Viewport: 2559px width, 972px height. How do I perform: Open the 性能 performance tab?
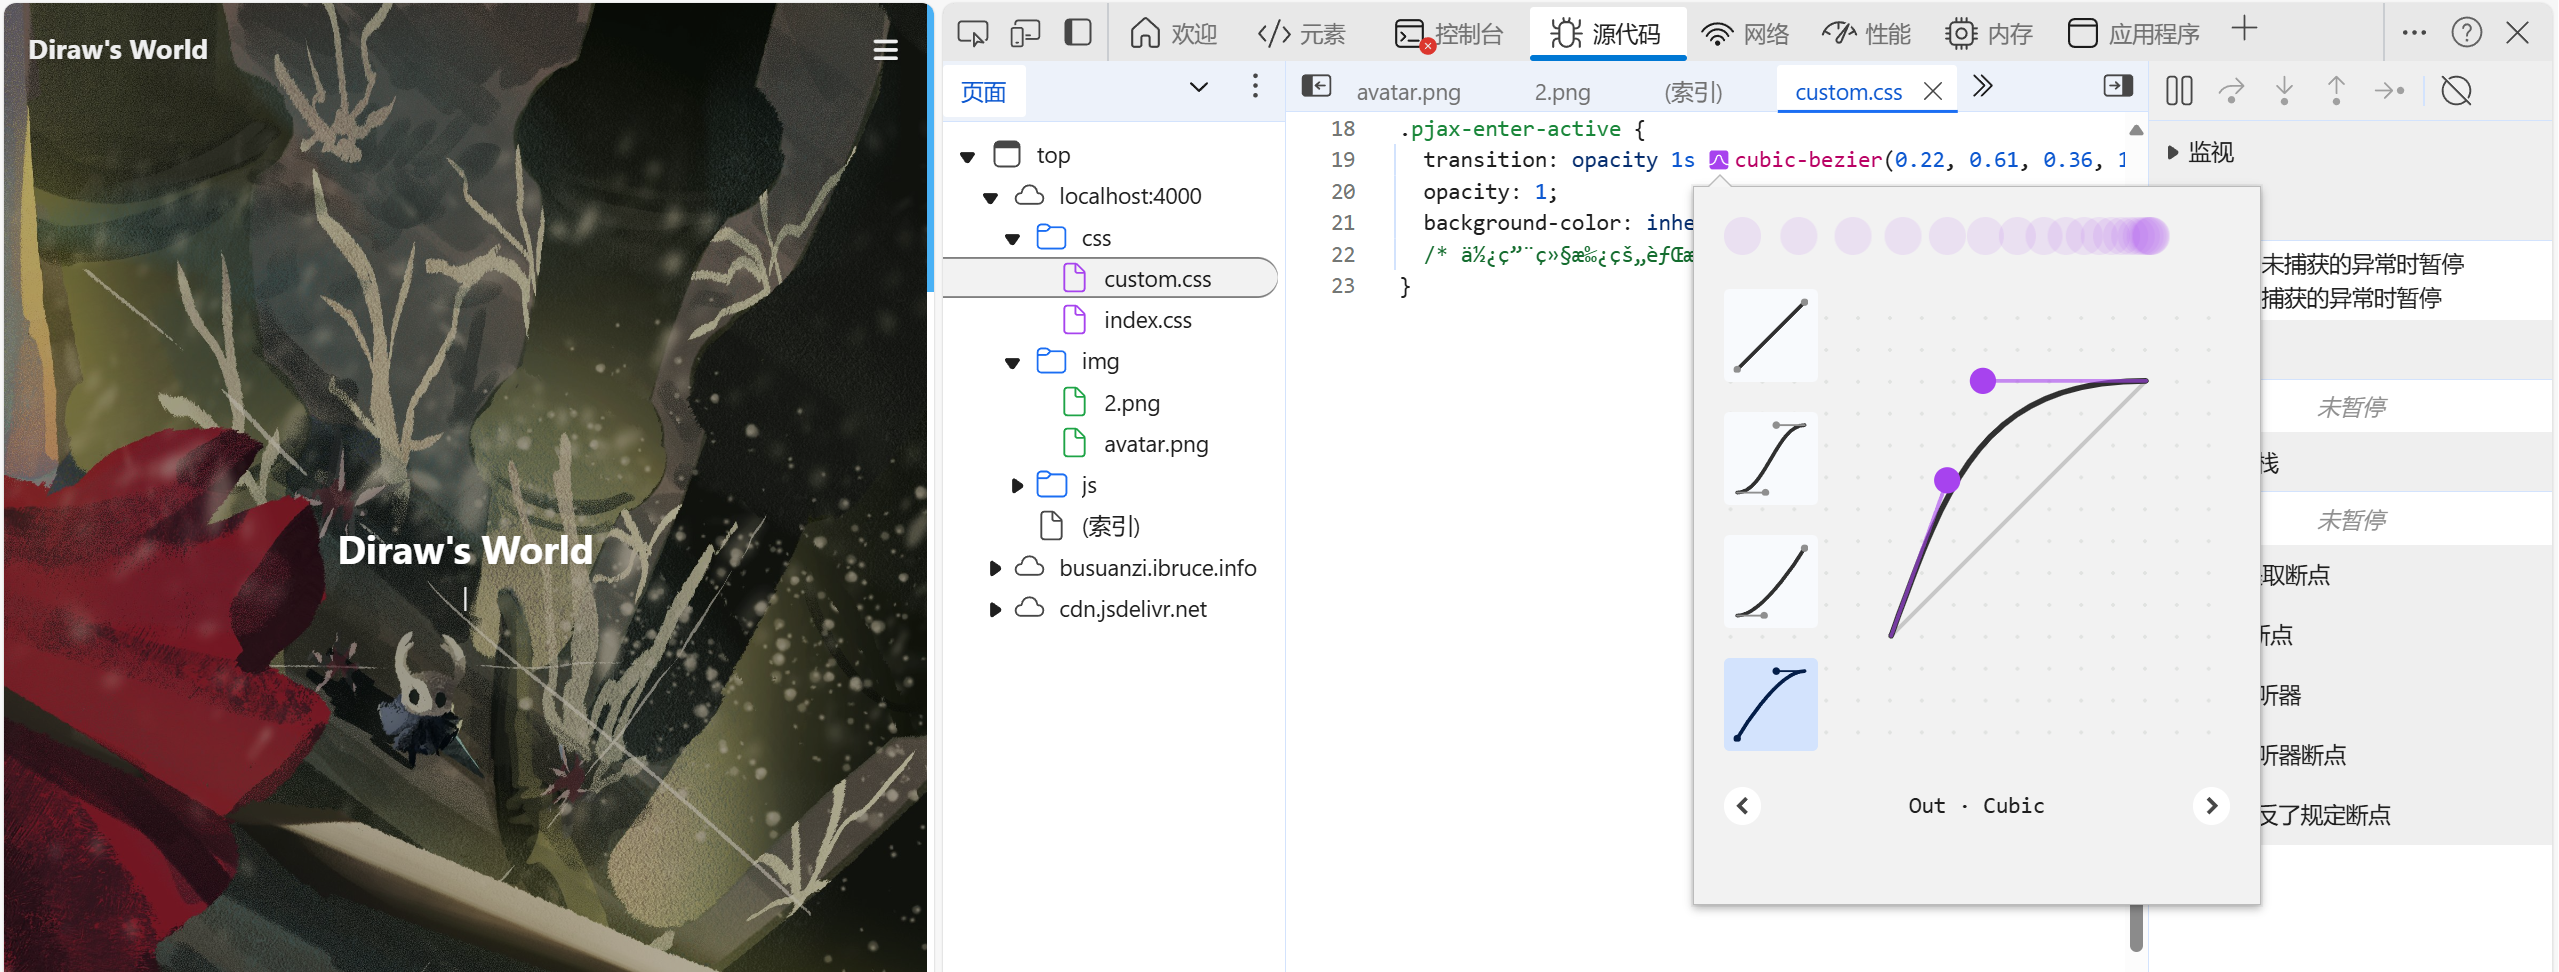tap(1866, 34)
